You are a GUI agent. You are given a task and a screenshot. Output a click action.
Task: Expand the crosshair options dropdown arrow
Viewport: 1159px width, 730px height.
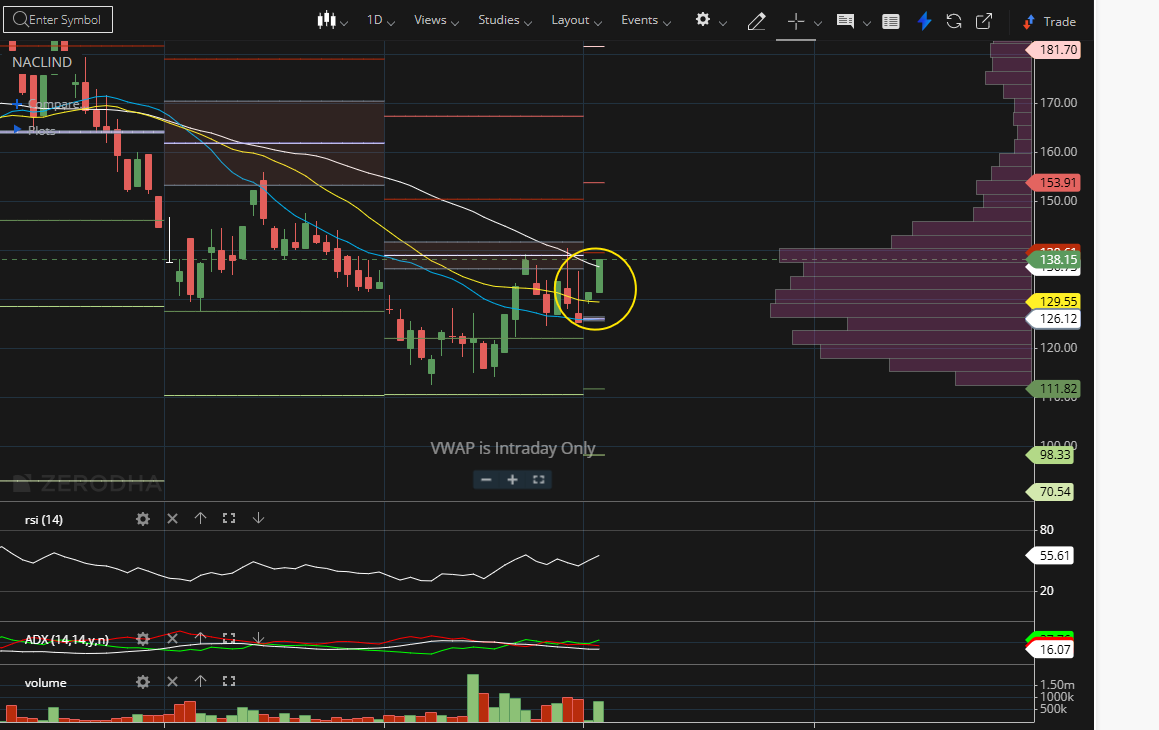(x=818, y=23)
